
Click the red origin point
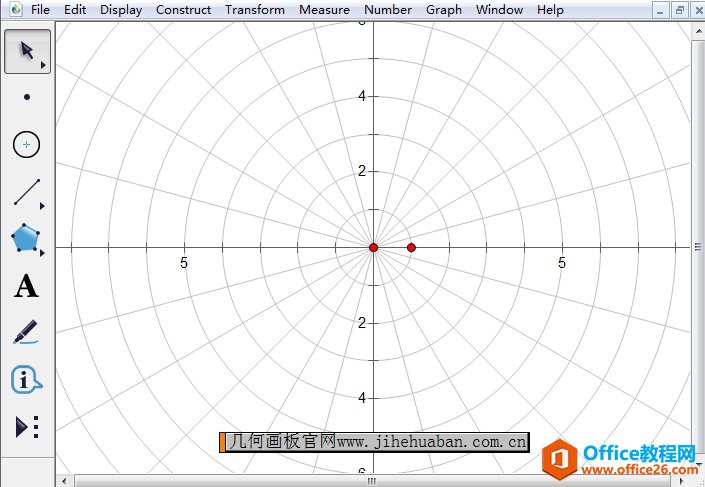(x=373, y=247)
